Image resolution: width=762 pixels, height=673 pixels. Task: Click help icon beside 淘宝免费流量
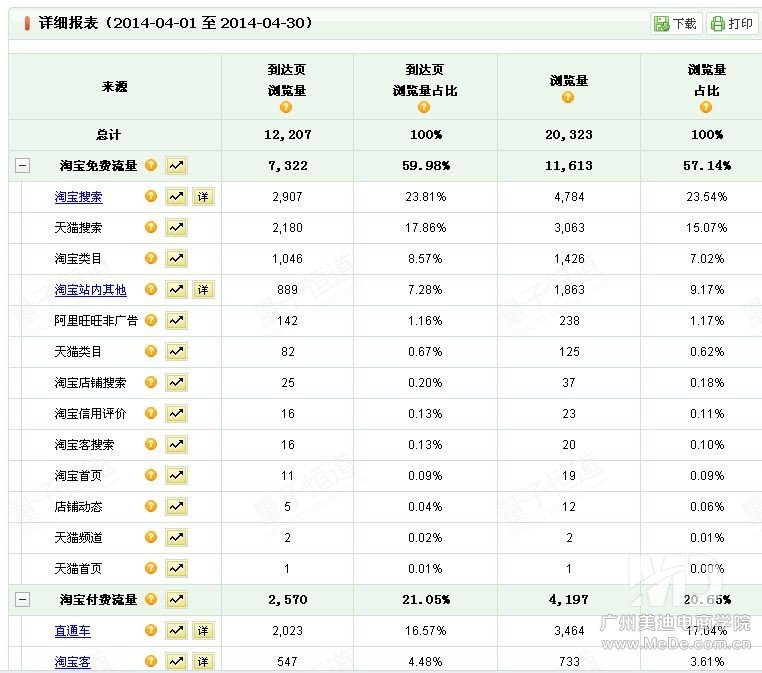pos(151,165)
